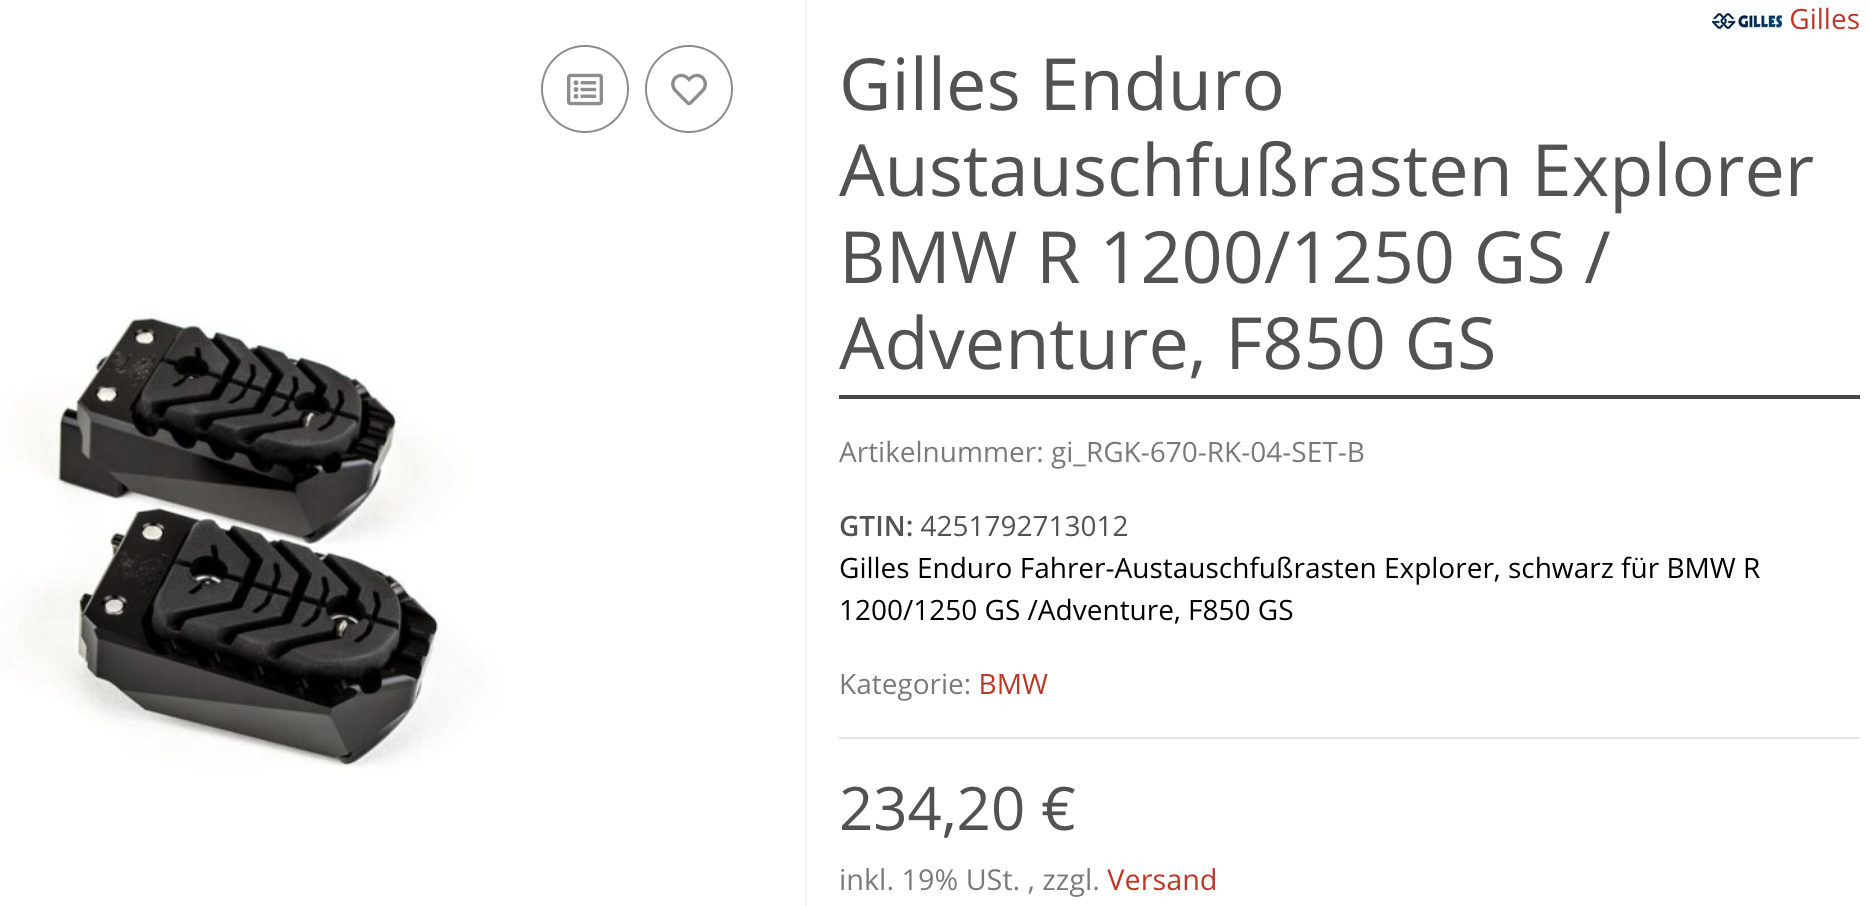Click the small Gilles manufacturer logo
This screenshot has width=1870, height=906.
coord(1747,20)
